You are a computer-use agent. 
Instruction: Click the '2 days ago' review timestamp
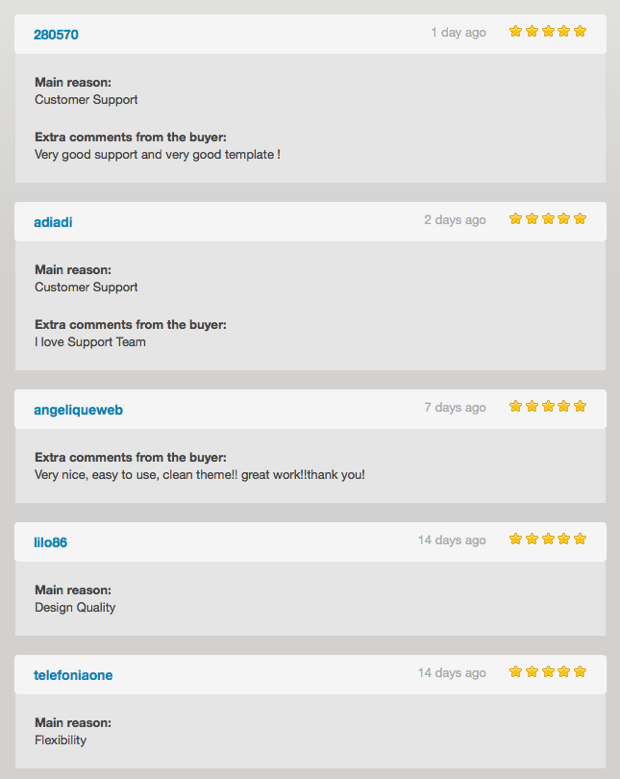[455, 220]
